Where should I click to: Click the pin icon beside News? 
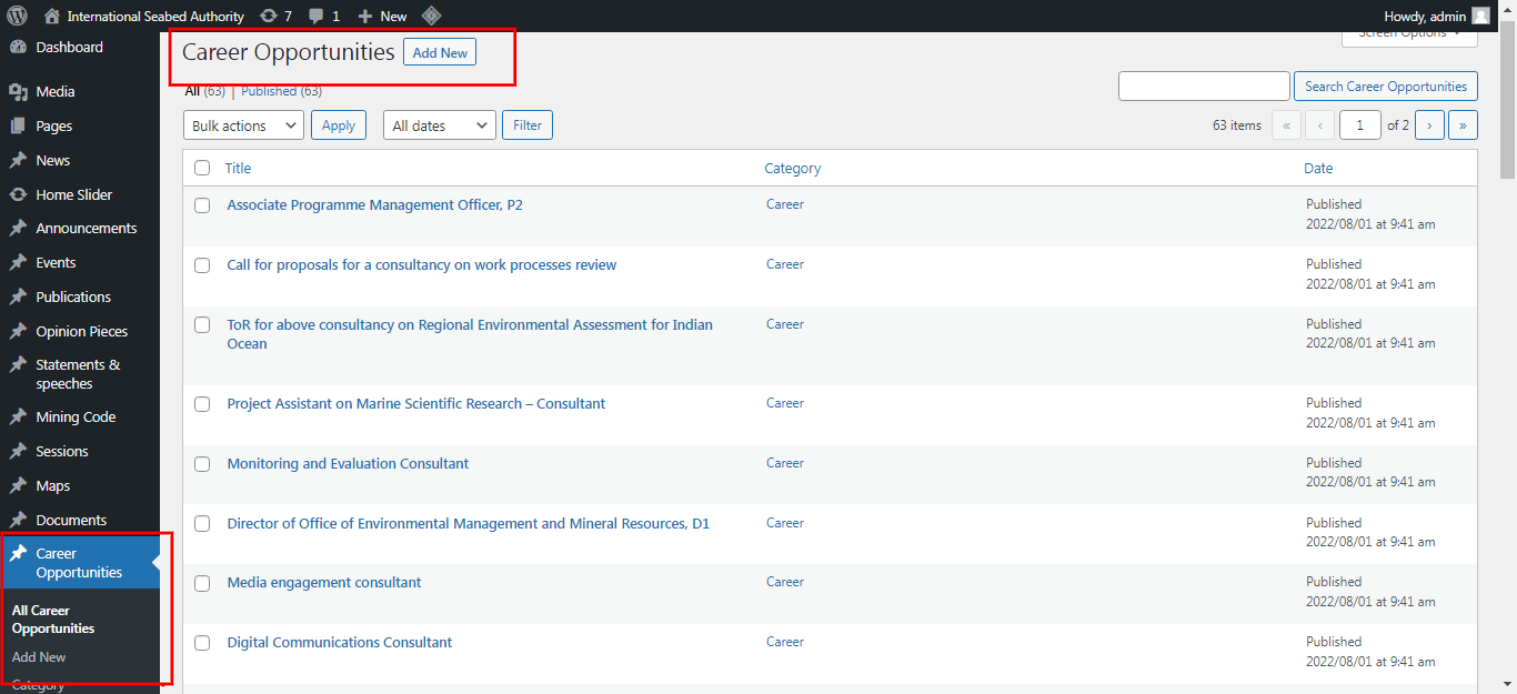(18, 160)
